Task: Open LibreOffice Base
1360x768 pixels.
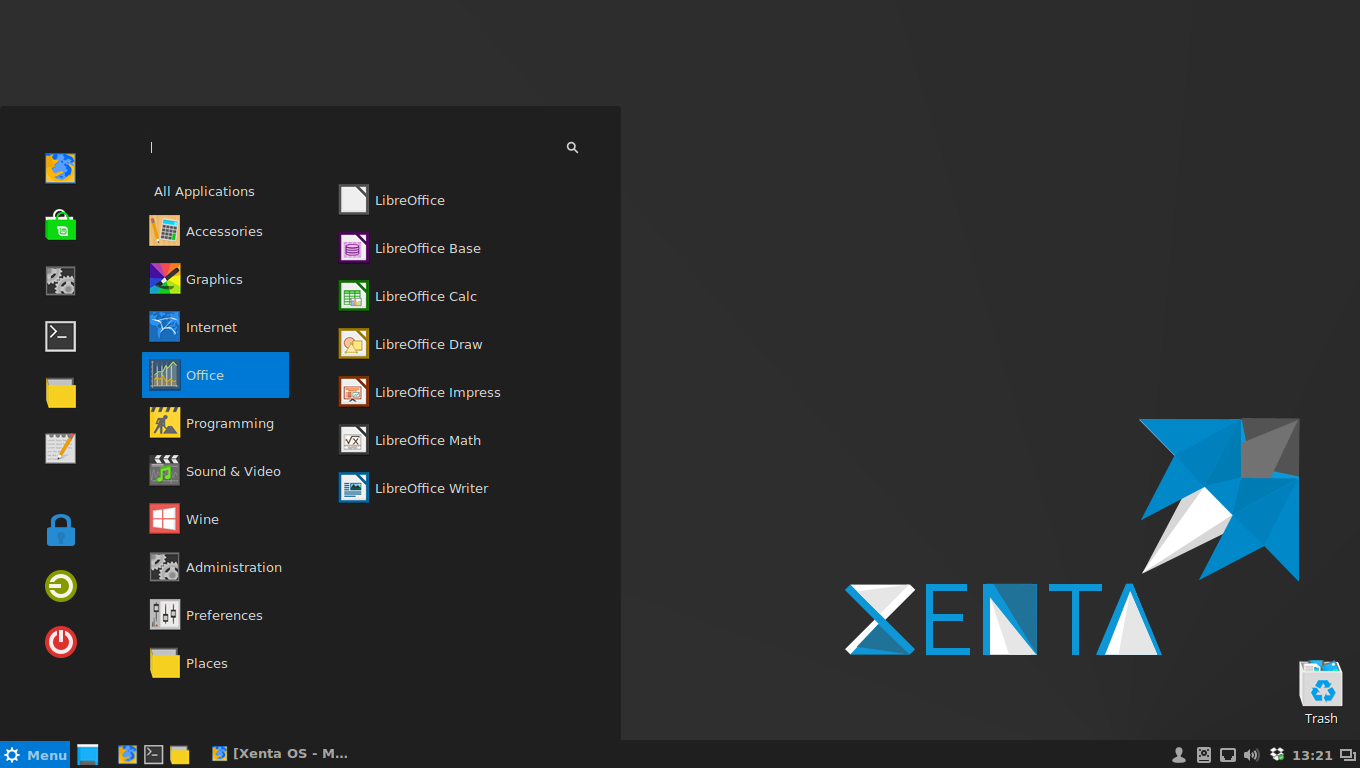Action: pos(427,248)
